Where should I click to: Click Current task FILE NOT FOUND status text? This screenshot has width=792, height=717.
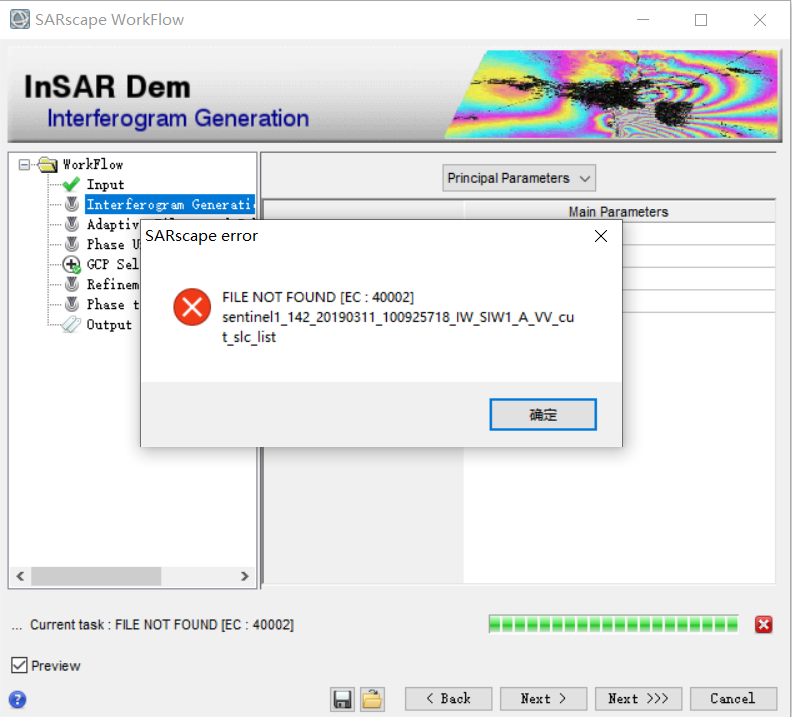click(x=162, y=625)
